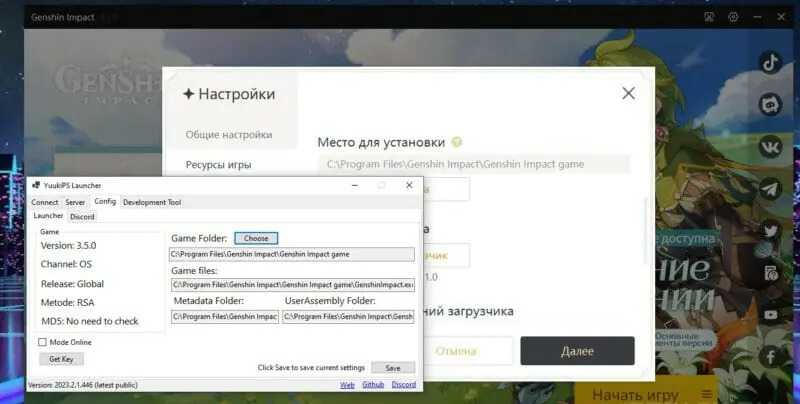Select the Config tab

[105, 201]
